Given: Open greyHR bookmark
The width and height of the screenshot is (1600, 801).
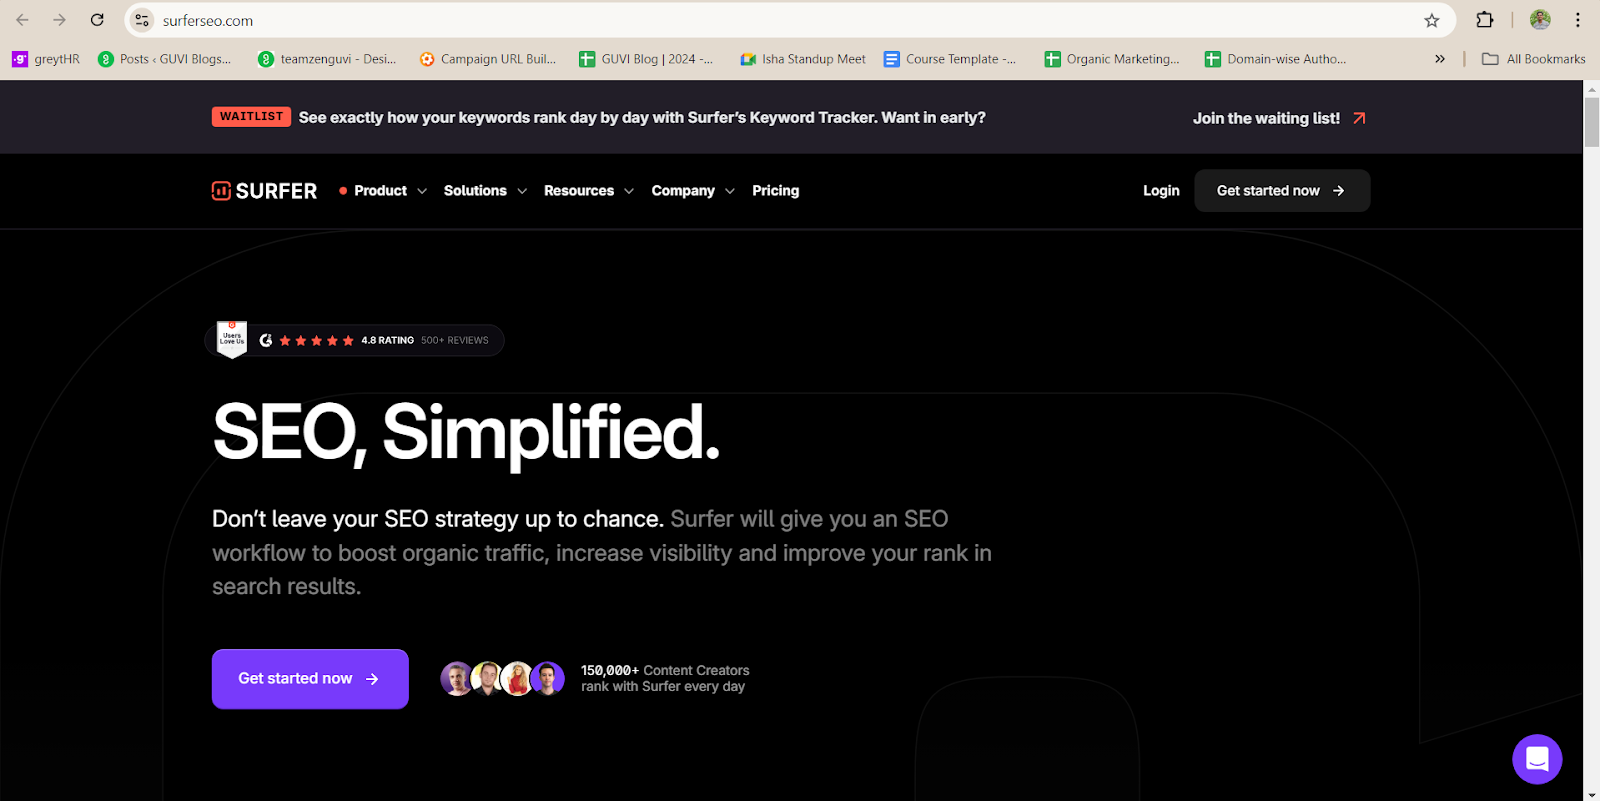Looking at the screenshot, I should 46,59.
